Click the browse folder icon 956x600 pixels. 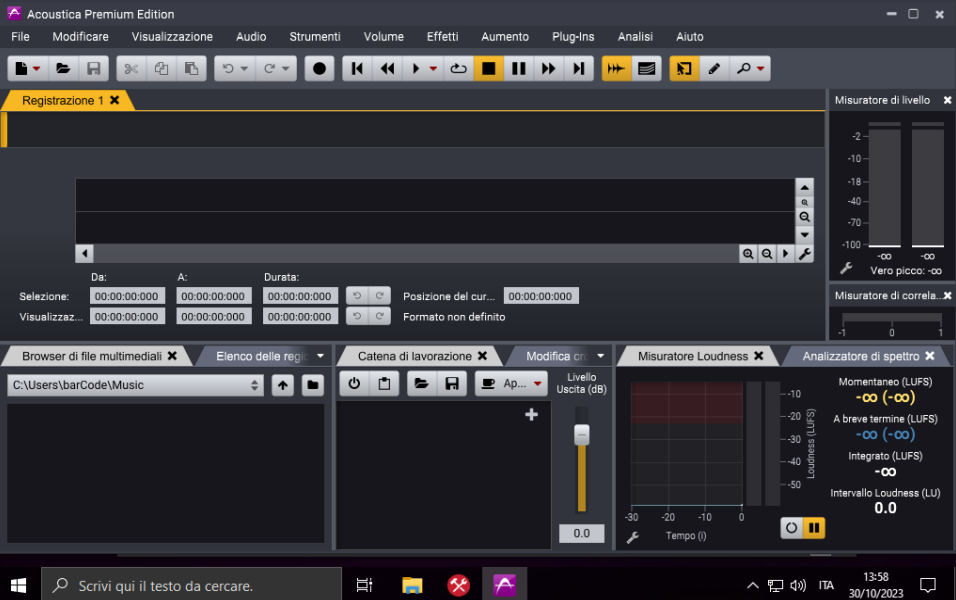point(313,385)
